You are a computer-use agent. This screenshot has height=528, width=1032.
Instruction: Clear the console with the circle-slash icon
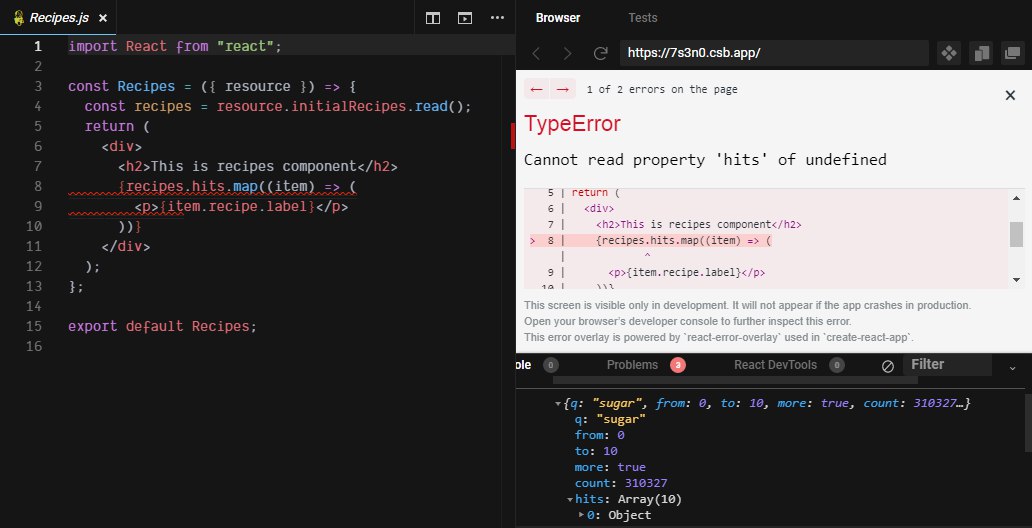tap(888, 366)
